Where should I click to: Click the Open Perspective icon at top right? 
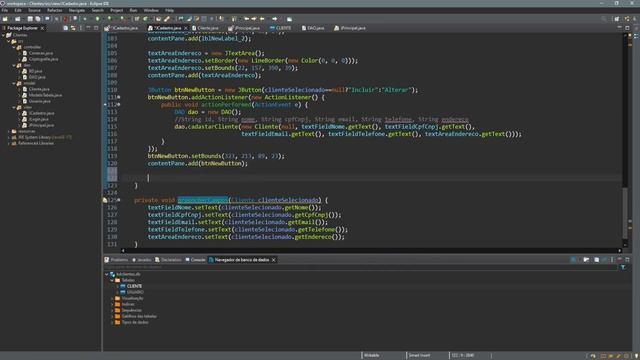(617, 19)
